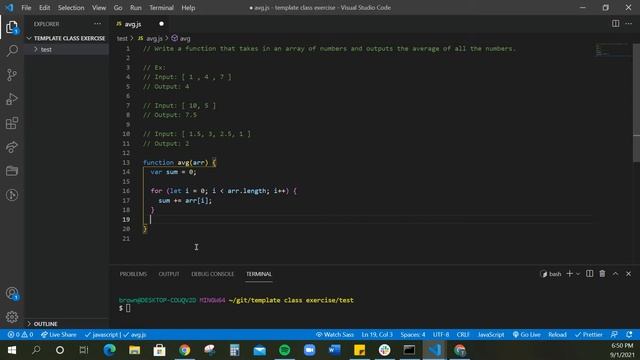
Task: Open the Go menu
Action: tap(118, 8)
